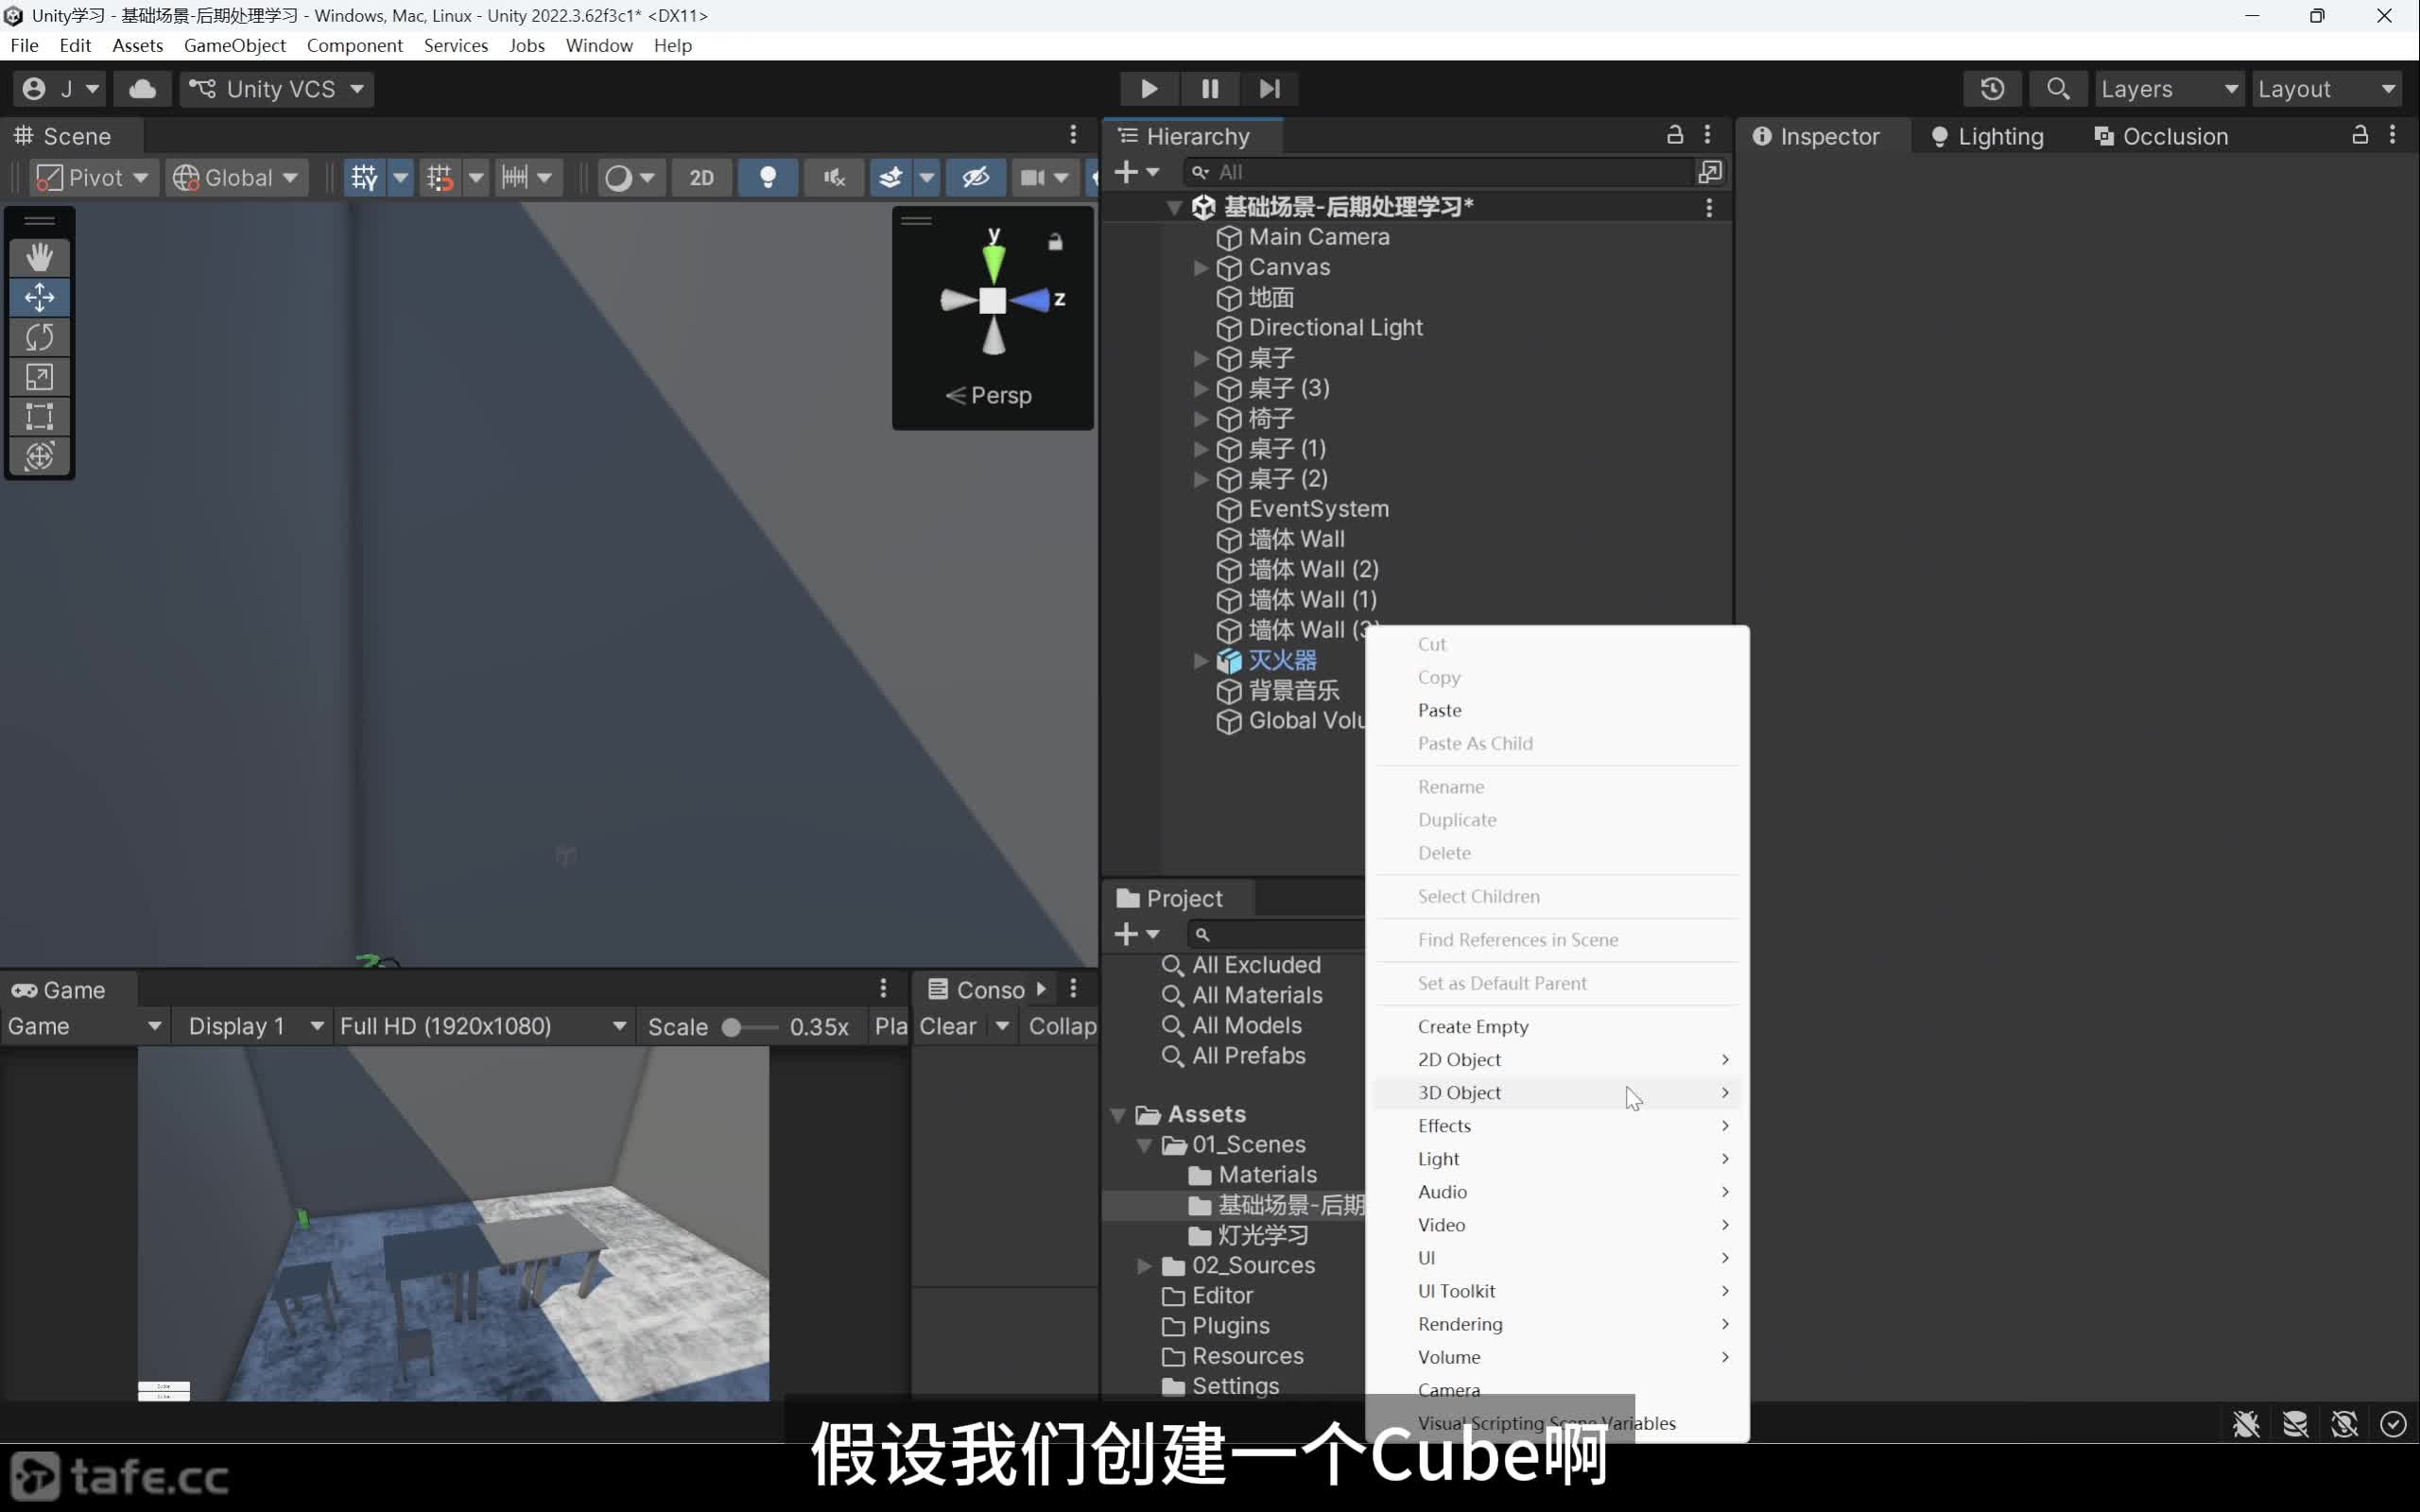Toggle the Inspector panel lock
The width and height of the screenshot is (2420, 1512).
pos(2360,135)
